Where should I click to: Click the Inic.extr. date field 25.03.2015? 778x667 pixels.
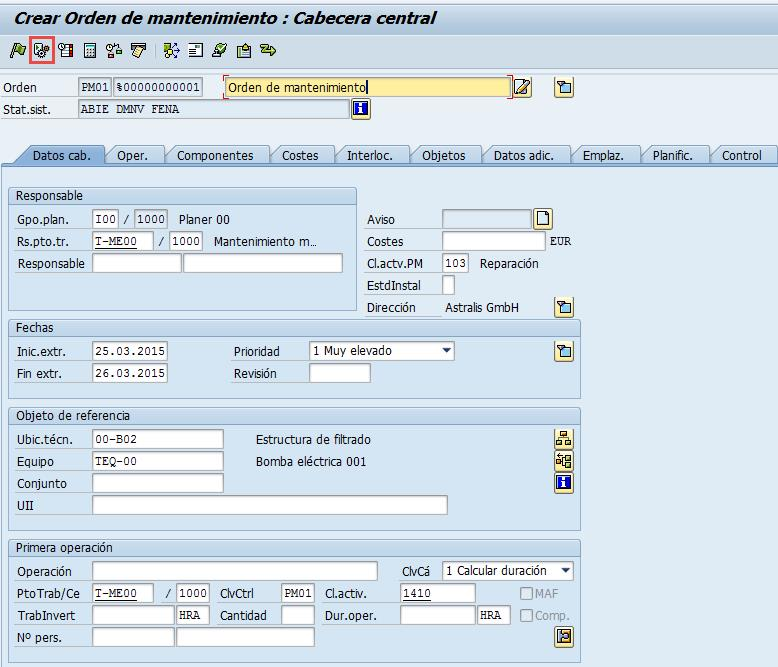130,351
